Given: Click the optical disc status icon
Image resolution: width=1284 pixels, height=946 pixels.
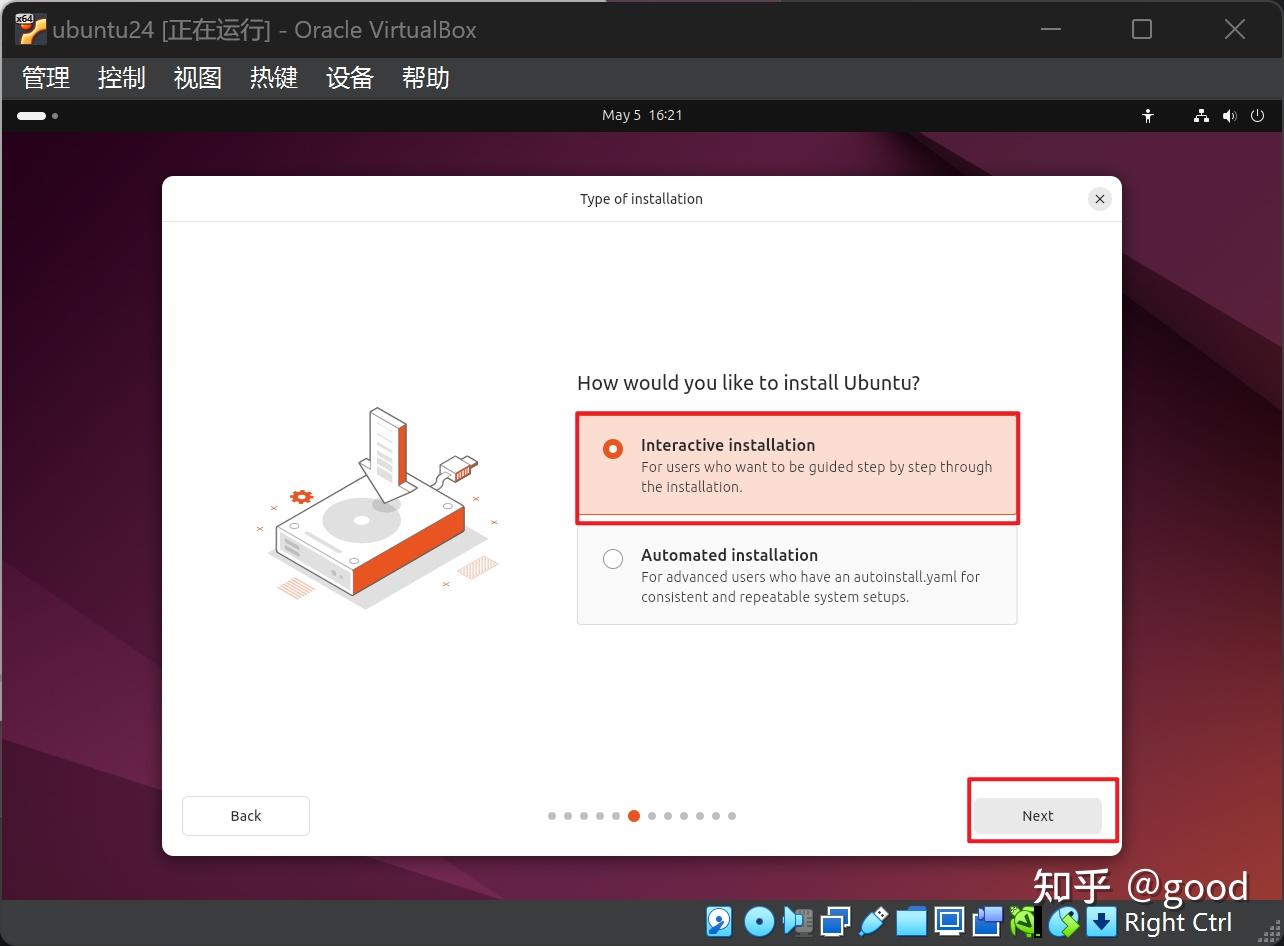Looking at the screenshot, I should pos(759,921).
